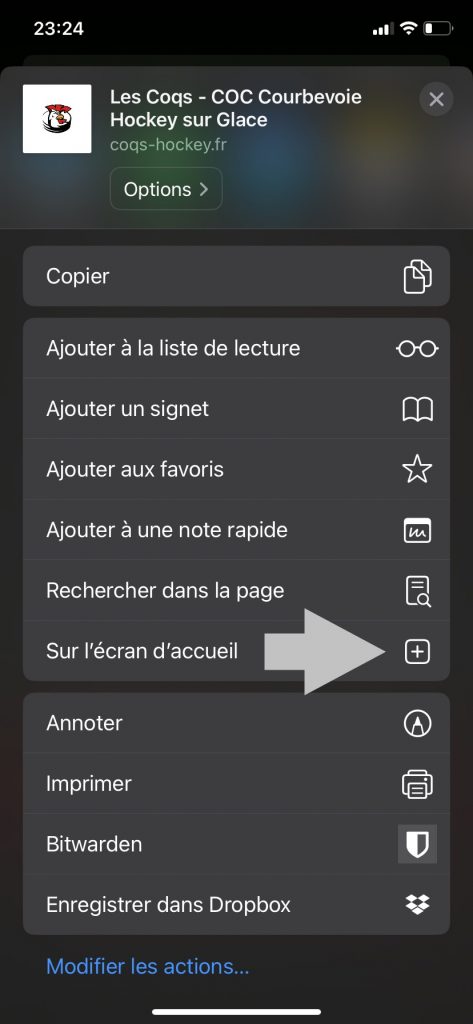Tap the printer icon
The height and width of the screenshot is (1024, 473).
[417, 784]
